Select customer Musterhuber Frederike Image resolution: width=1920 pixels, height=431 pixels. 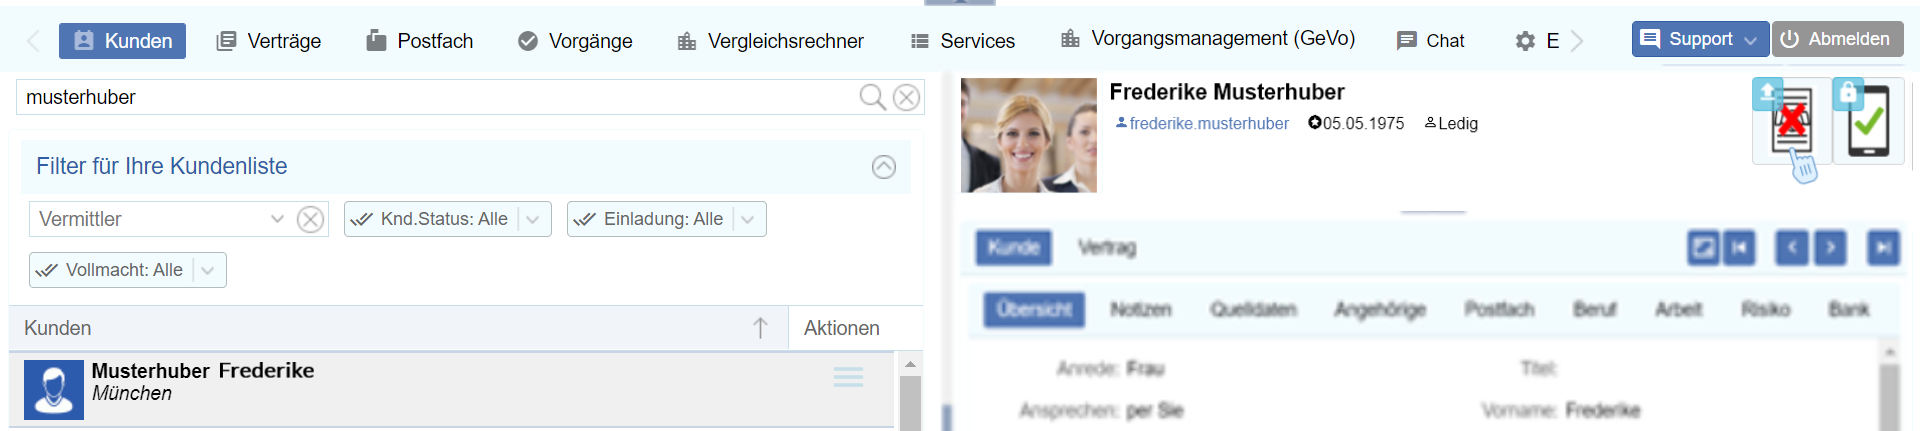(451, 390)
